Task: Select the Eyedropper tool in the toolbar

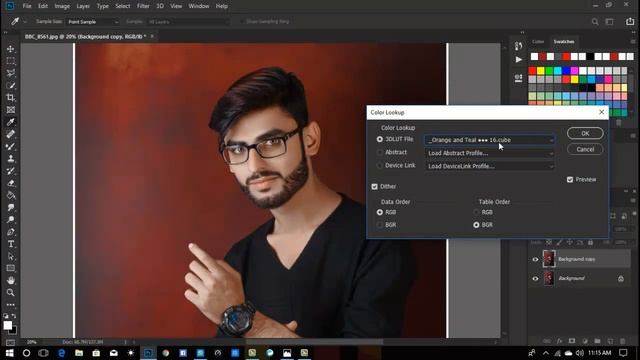Action: click(11, 122)
